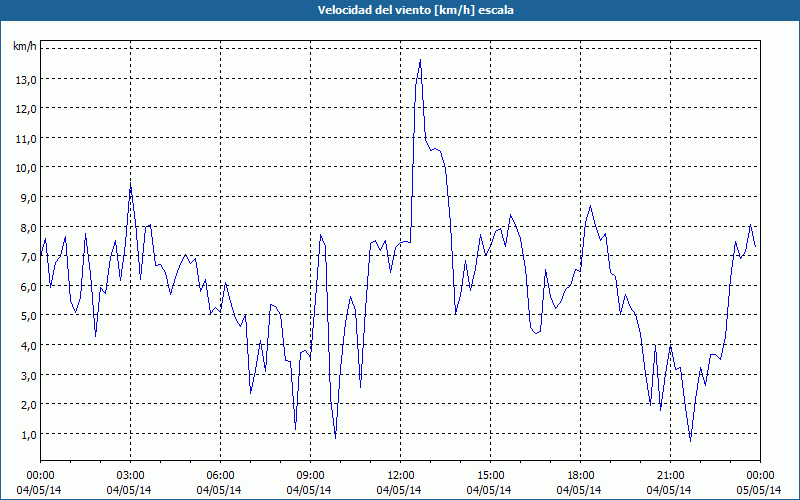This screenshot has width=800, height=500.
Task: Click the chart title 'Velocidad del viento [km/h] escala'
Action: tap(415, 10)
